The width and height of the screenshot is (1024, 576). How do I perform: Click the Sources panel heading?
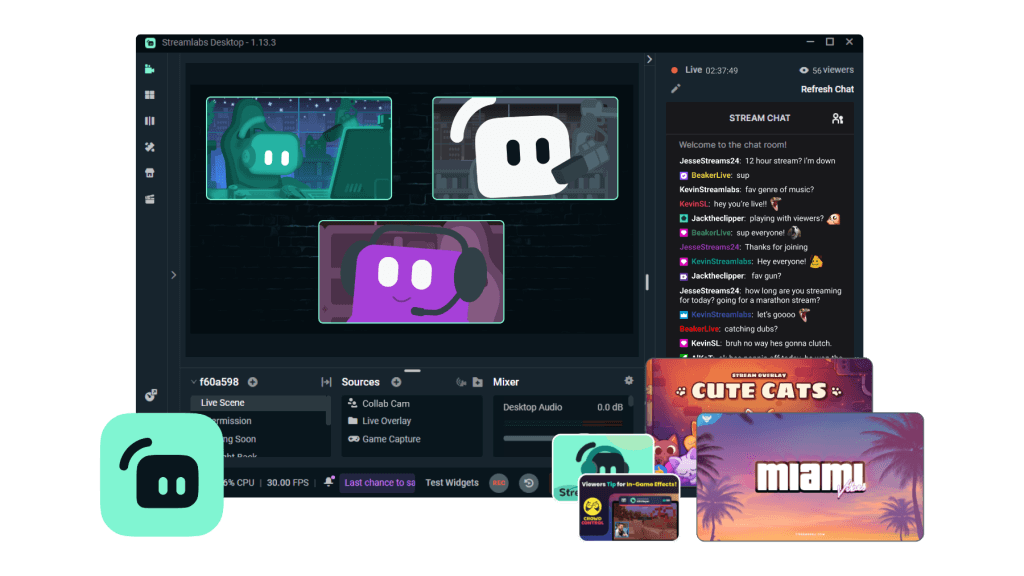click(x=360, y=382)
